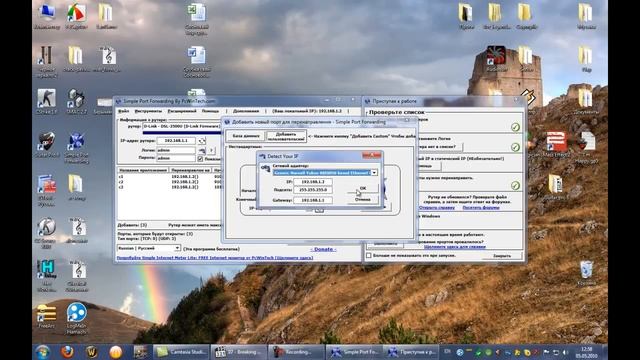Click the refresh icon next to router IP
Image resolution: width=640 pixels, height=360 pixels.
(x=202, y=141)
